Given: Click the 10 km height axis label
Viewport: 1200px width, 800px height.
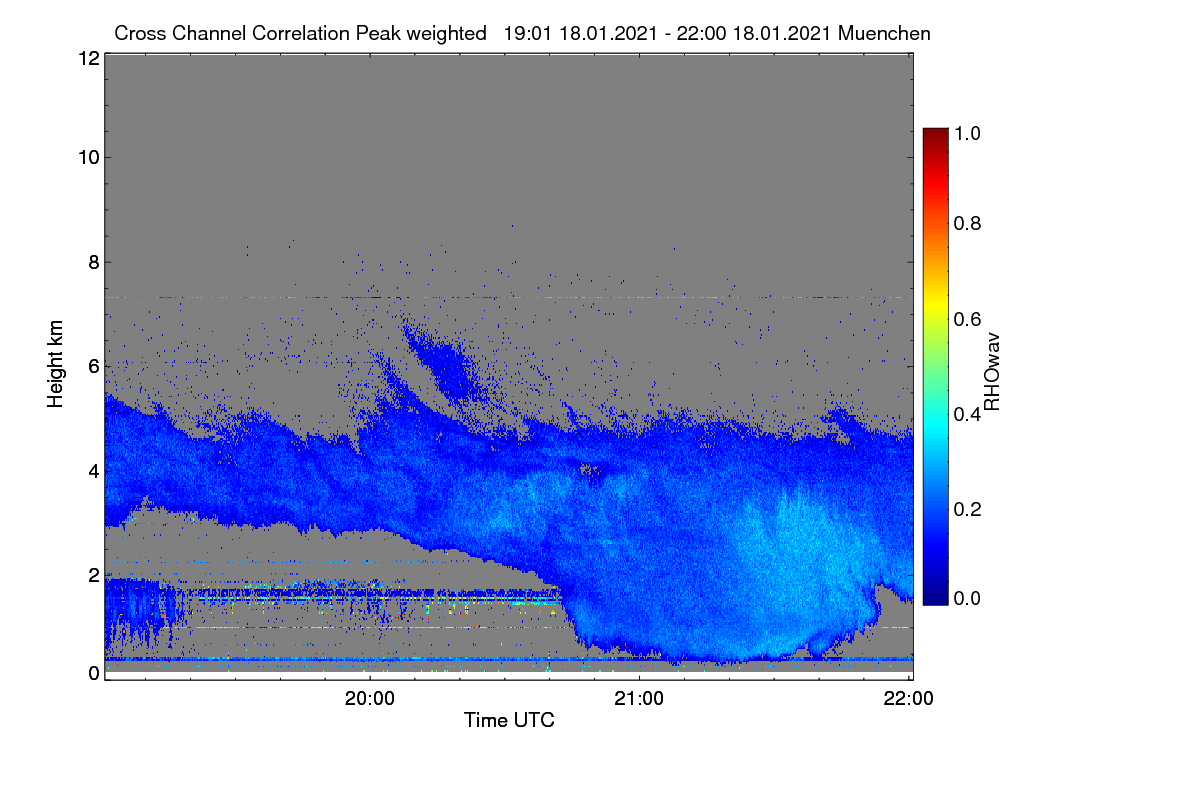Looking at the screenshot, I should coord(88,157).
